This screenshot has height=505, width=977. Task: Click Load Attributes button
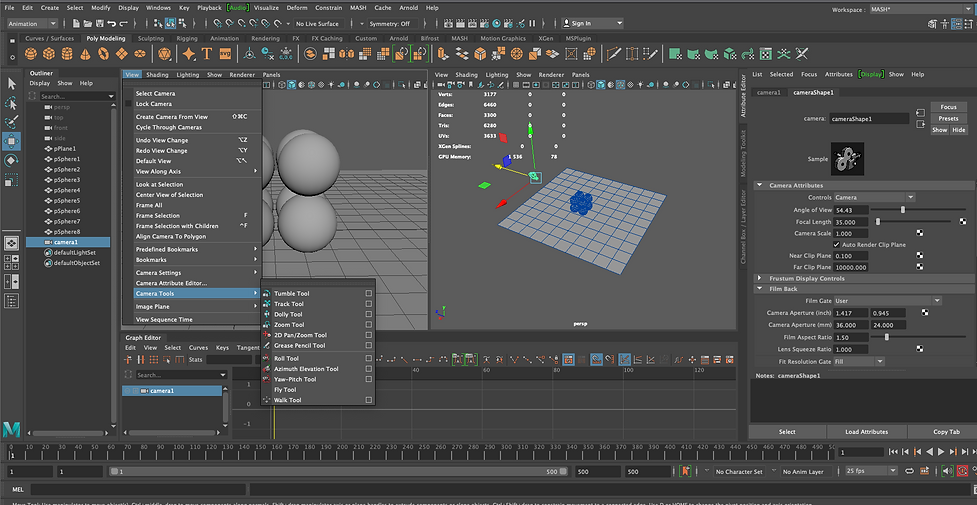click(x=866, y=431)
